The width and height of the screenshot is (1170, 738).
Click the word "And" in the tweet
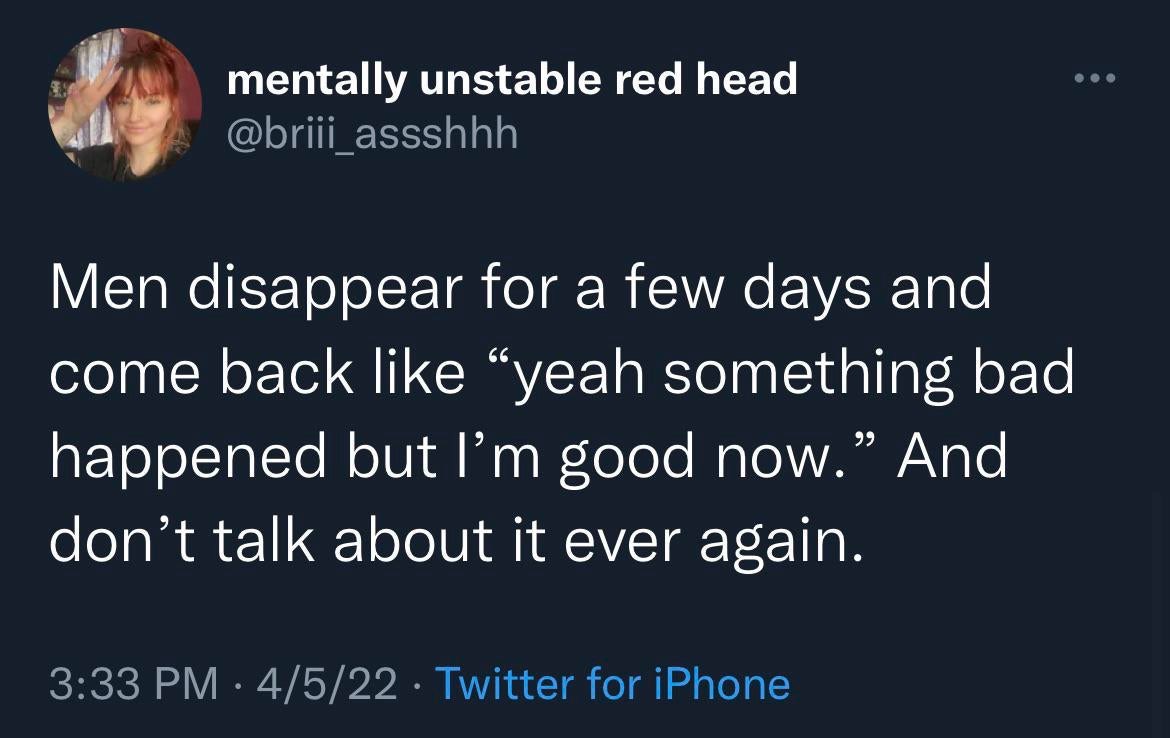tap(952, 456)
